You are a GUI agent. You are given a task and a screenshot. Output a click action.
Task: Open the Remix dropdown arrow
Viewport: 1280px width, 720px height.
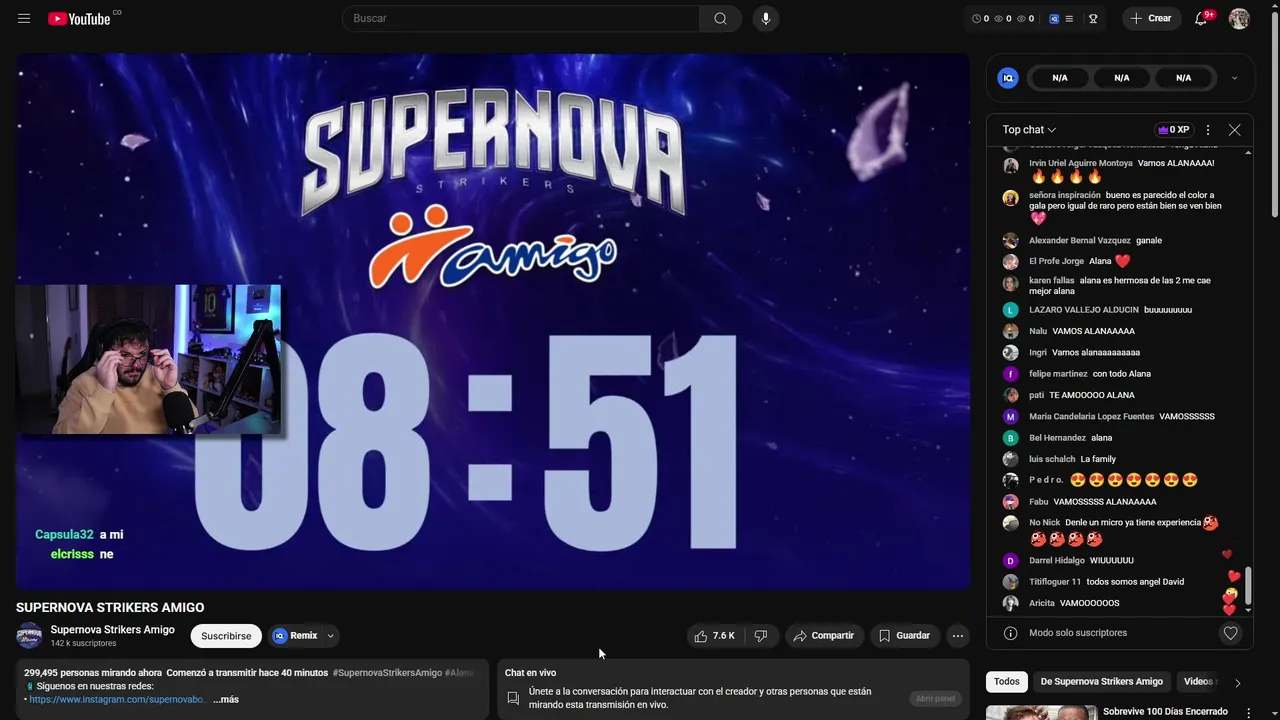330,636
